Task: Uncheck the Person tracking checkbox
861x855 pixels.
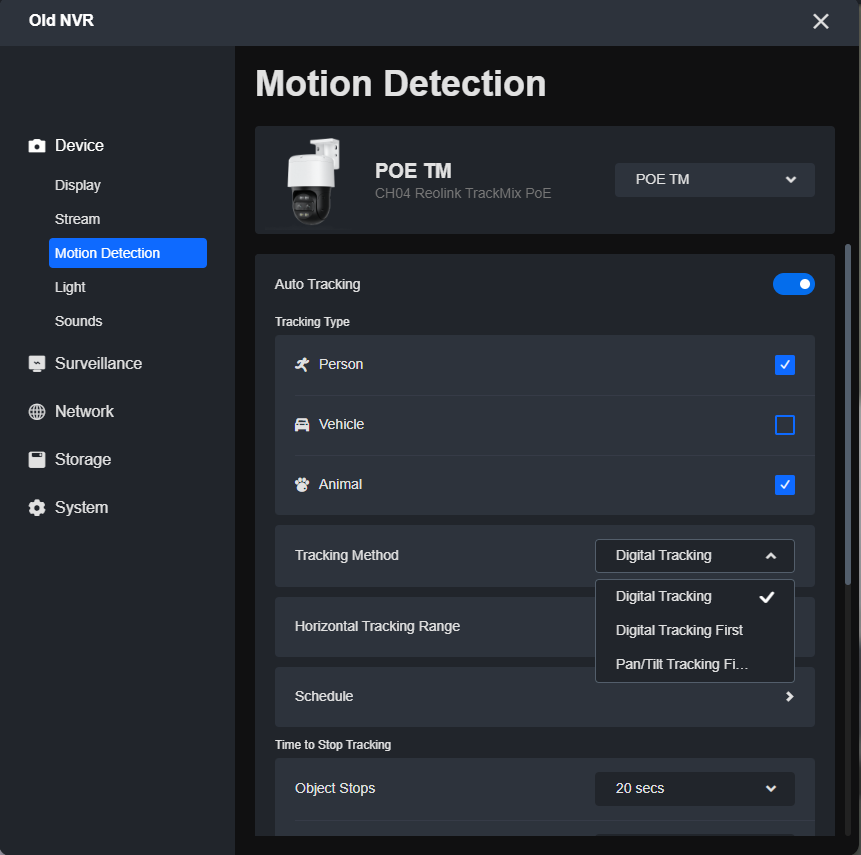Action: [785, 365]
